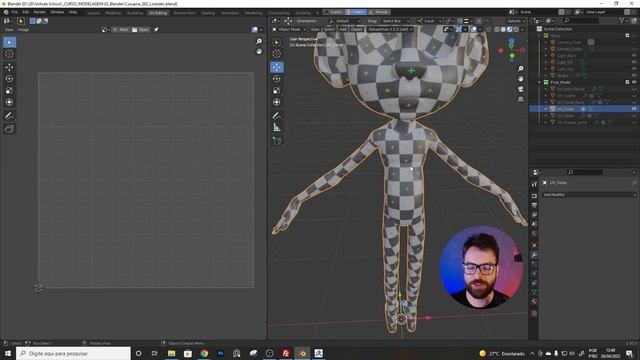Image resolution: width=640 pixels, height=360 pixels.
Task: Switch to wireframe viewport shading
Action: [x=497, y=29]
